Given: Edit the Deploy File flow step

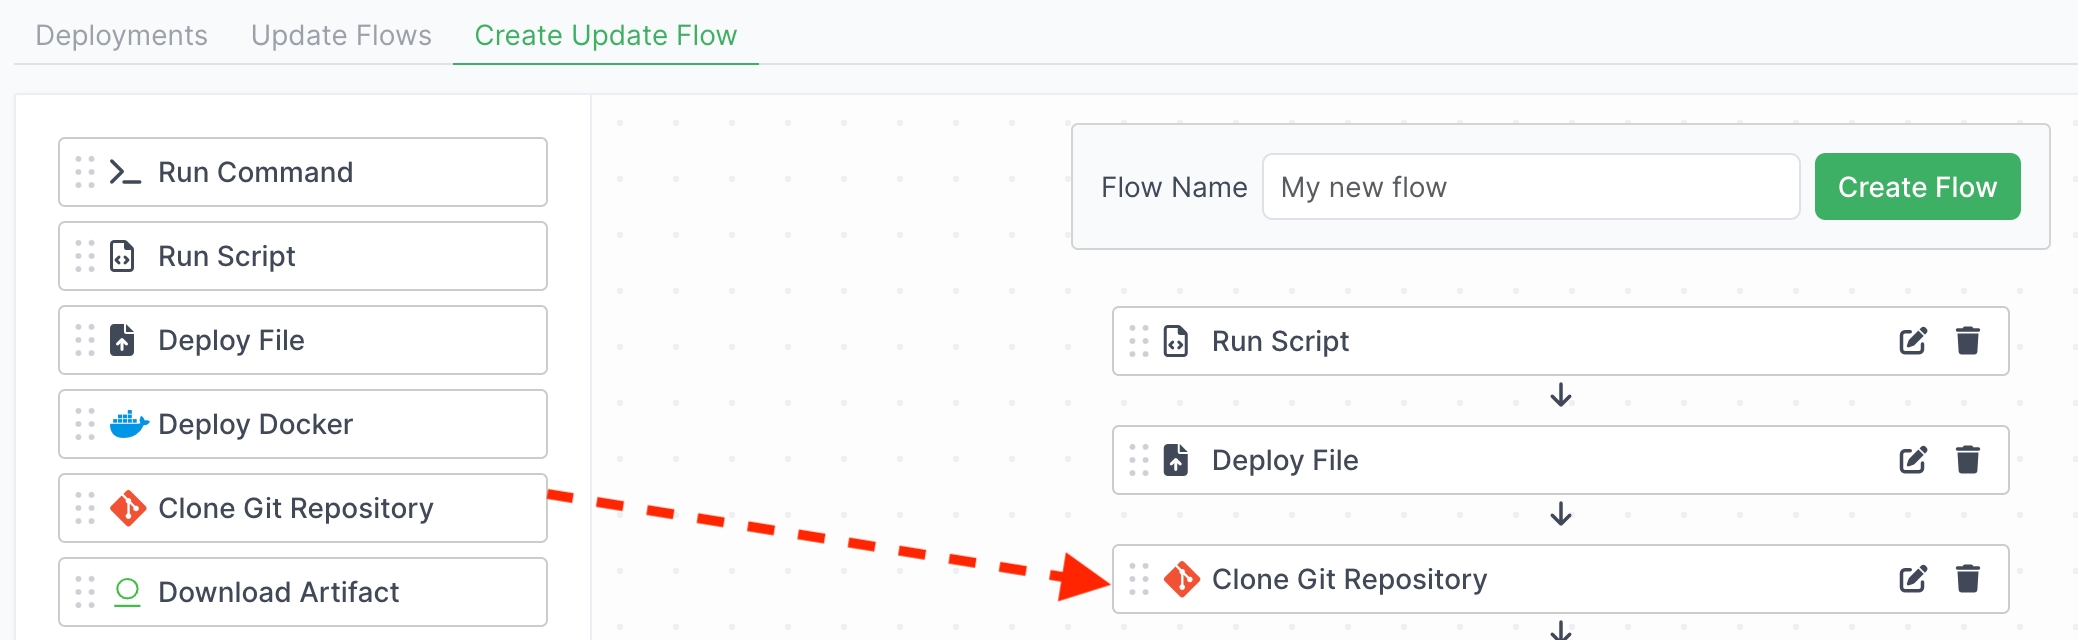Looking at the screenshot, I should (x=1912, y=460).
